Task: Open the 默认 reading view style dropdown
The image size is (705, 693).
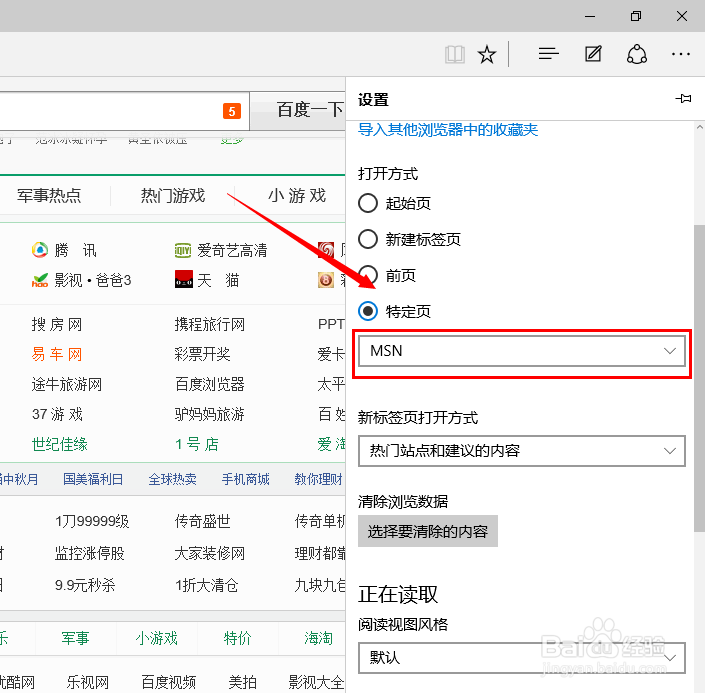Action: pyautogui.click(x=522, y=658)
